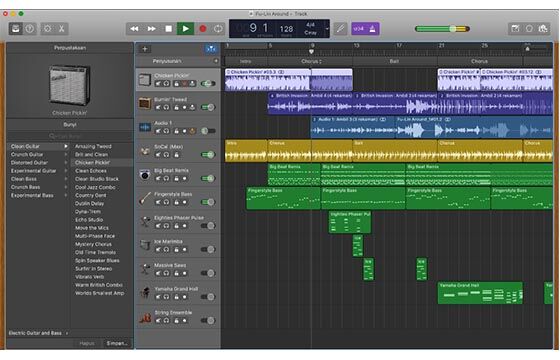This screenshot has width=560, height=360.
Task: Choose the Amazing Tweed patch
Action: 93,146
